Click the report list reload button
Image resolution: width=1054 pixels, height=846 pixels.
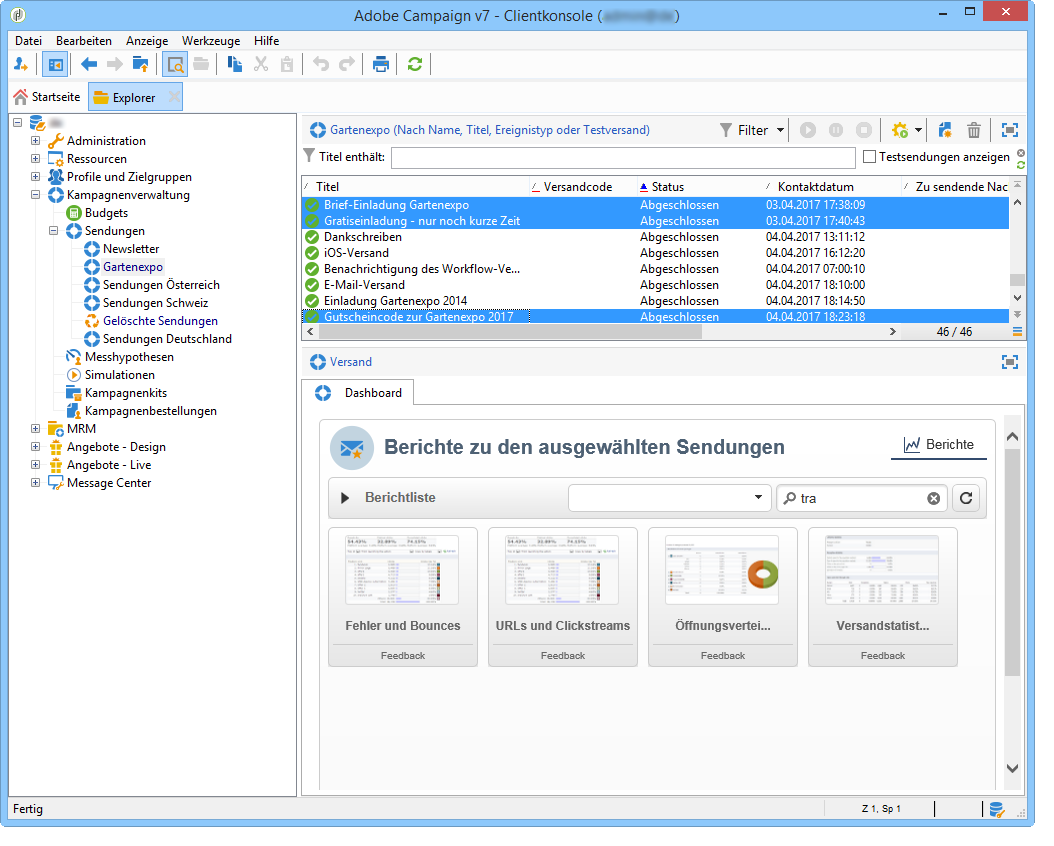966,499
